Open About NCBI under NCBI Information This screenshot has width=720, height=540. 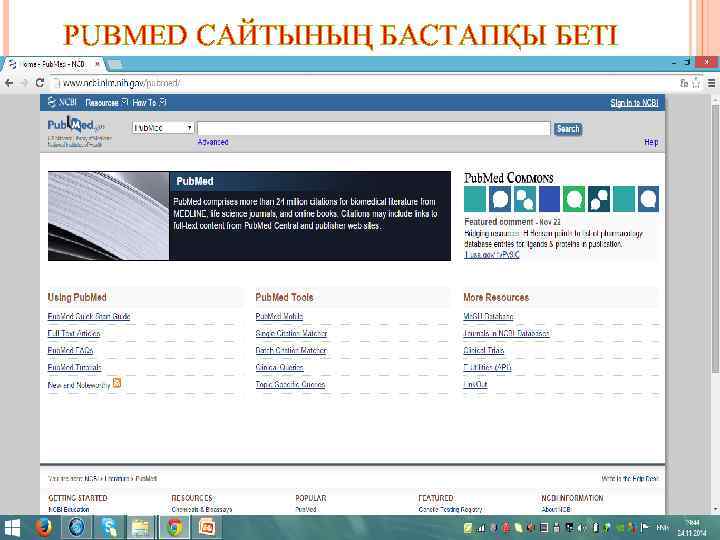coord(556,509)
